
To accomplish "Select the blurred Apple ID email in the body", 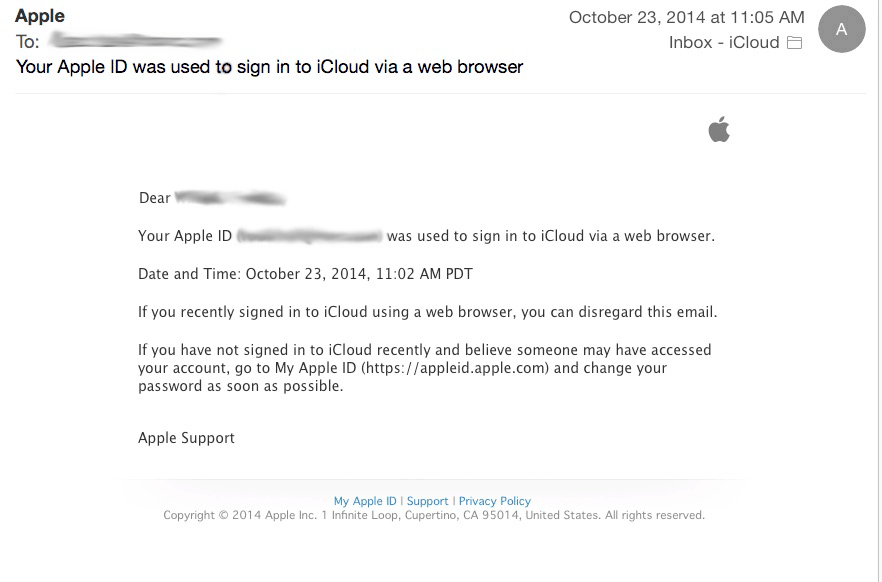I will click(x=309, y=237).
